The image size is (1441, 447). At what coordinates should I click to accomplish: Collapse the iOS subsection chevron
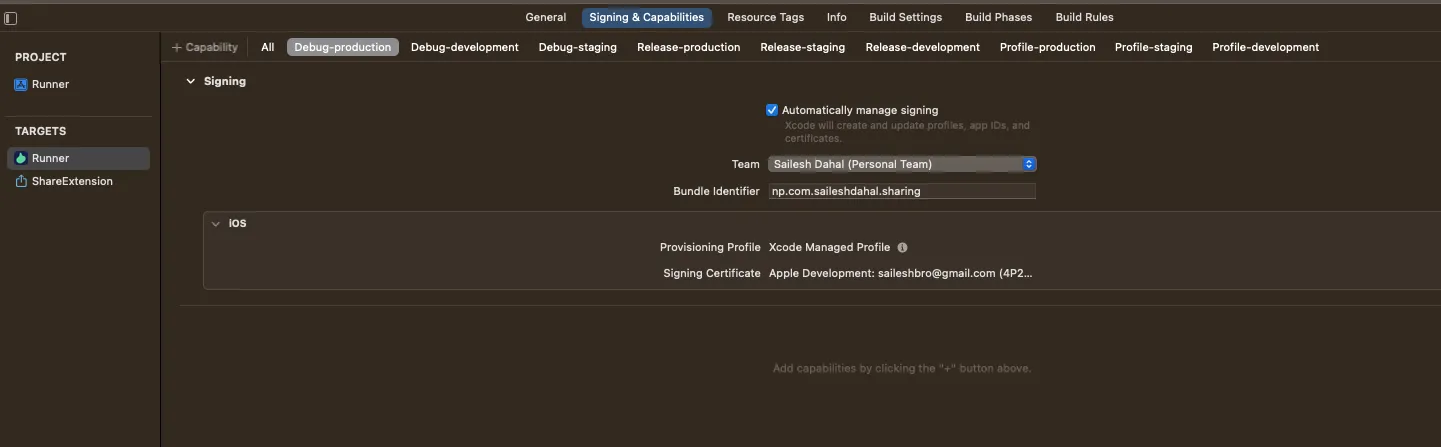tap(215, 224)
